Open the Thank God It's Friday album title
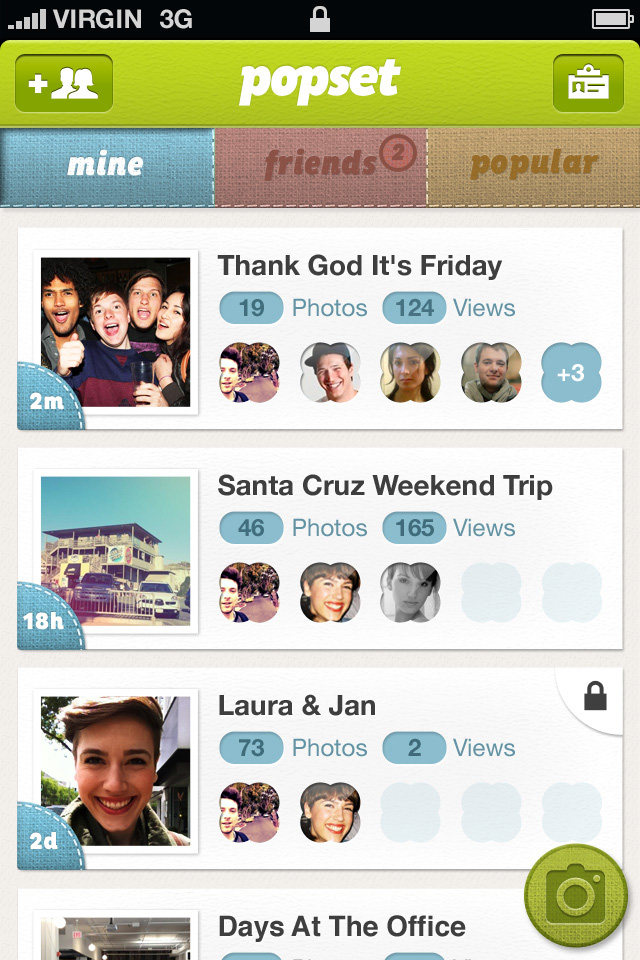 point(360,266)
